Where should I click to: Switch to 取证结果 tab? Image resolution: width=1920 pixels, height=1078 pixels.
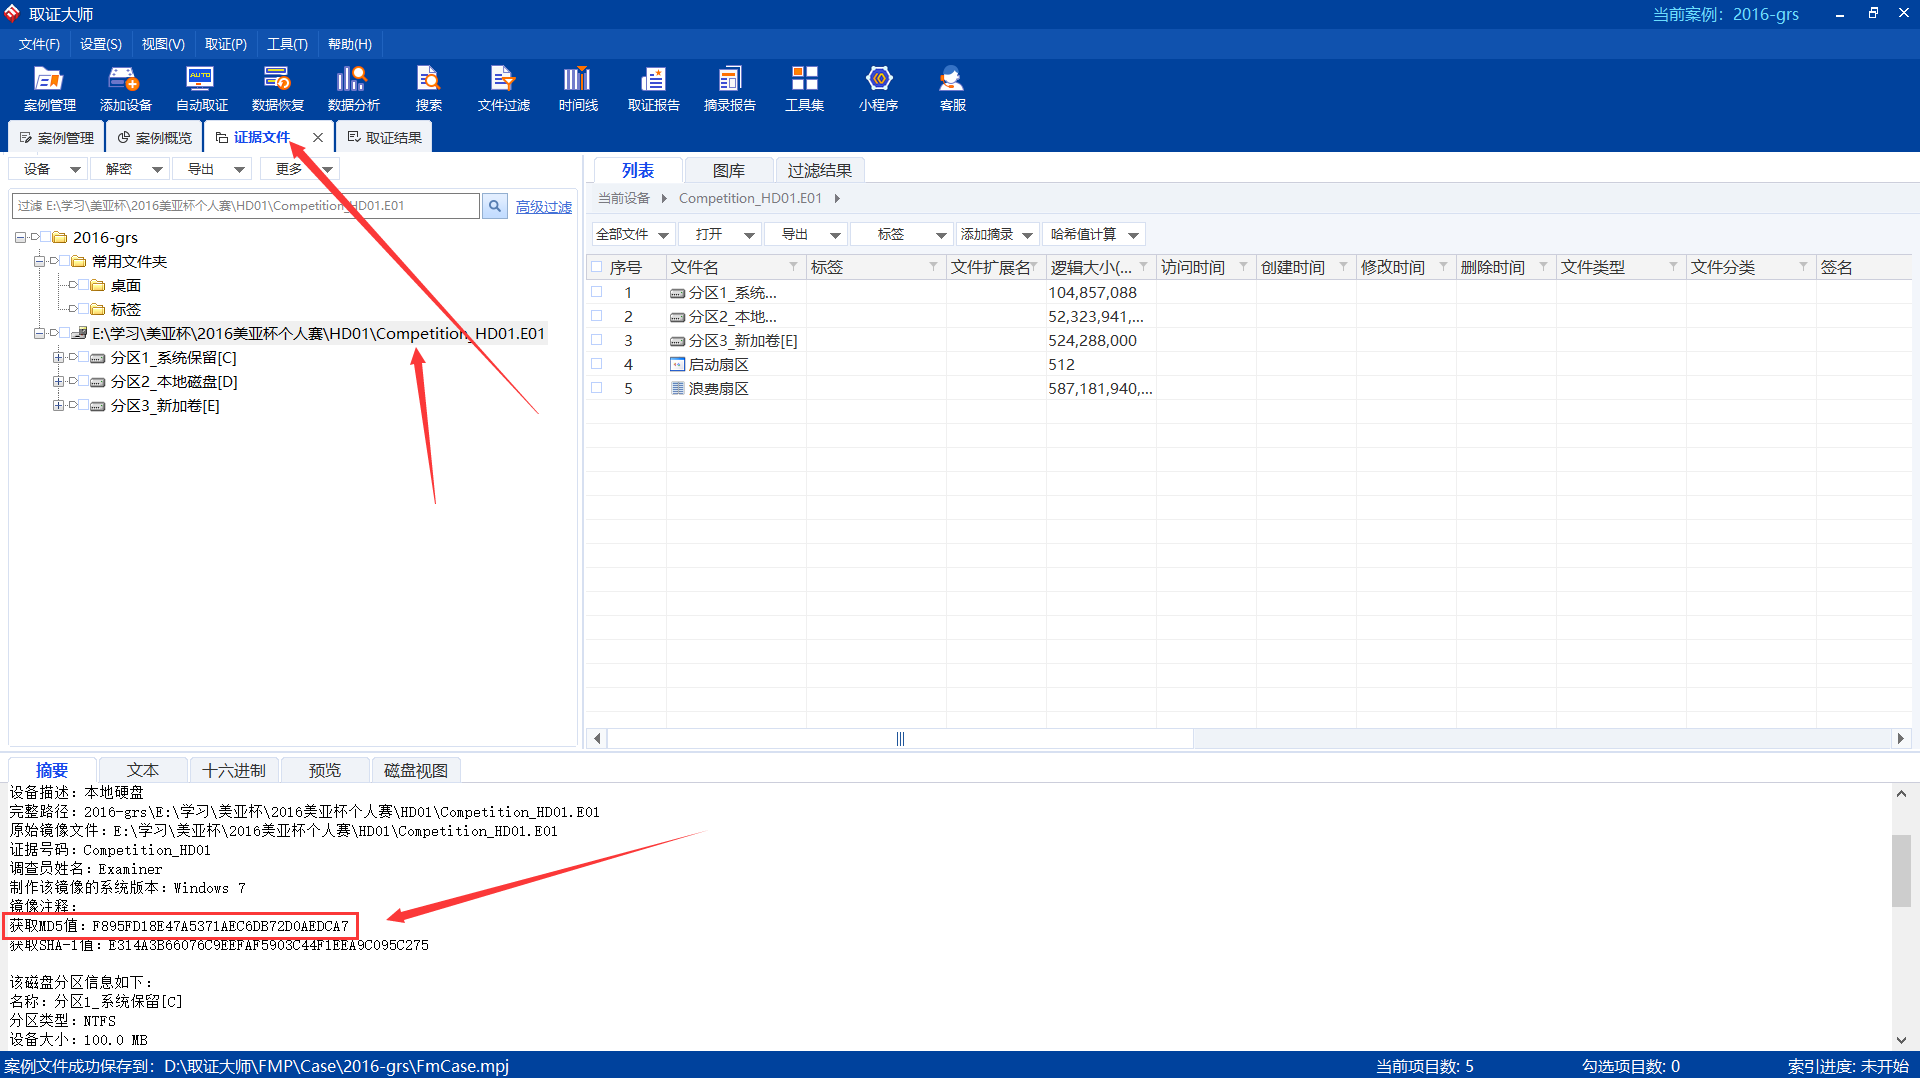pyautogui.click(x=384, y=137)
